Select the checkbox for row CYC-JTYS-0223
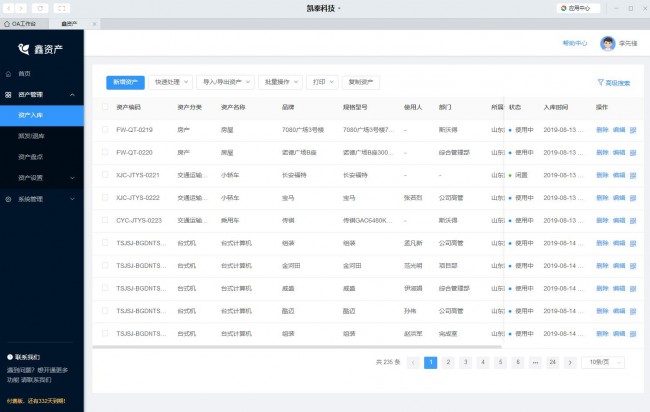Image resolution: width=650 pixels, height=412 pixels. point(106,220)
